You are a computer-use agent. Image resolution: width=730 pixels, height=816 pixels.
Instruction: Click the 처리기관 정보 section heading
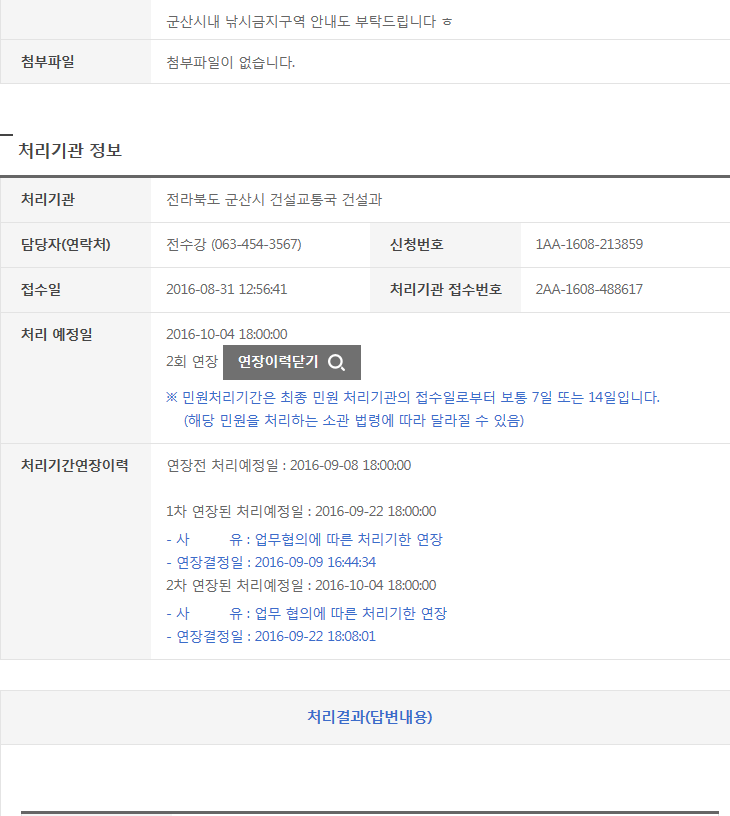70,150
